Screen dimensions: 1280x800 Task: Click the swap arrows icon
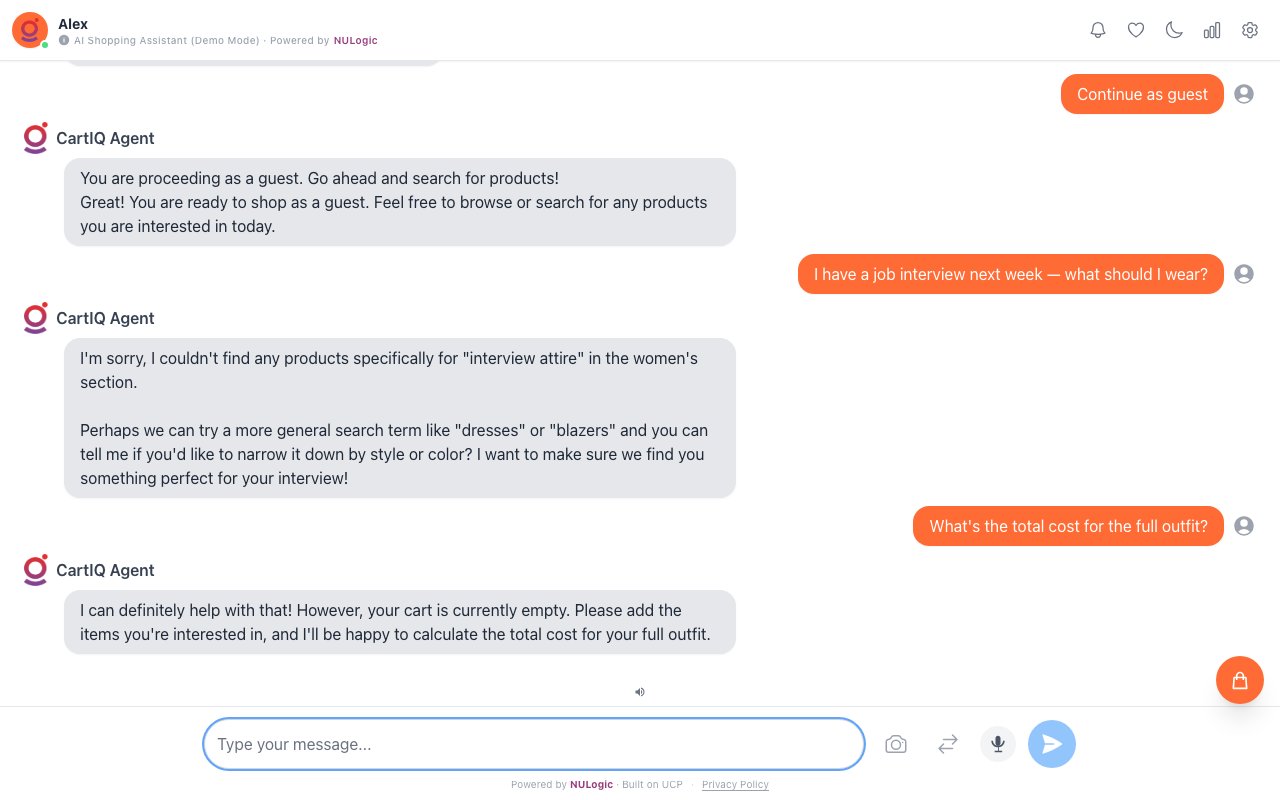948,744
